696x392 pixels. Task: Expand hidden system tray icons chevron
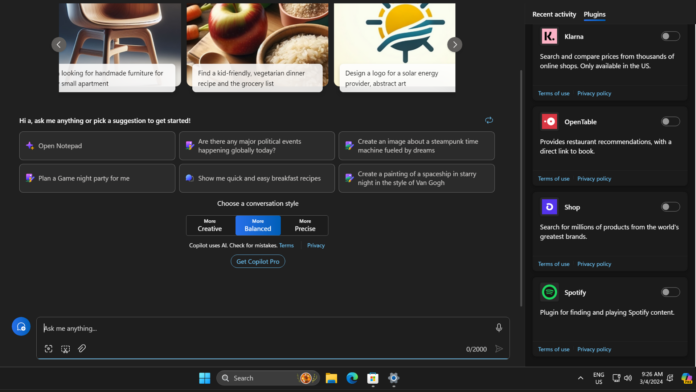580,378
